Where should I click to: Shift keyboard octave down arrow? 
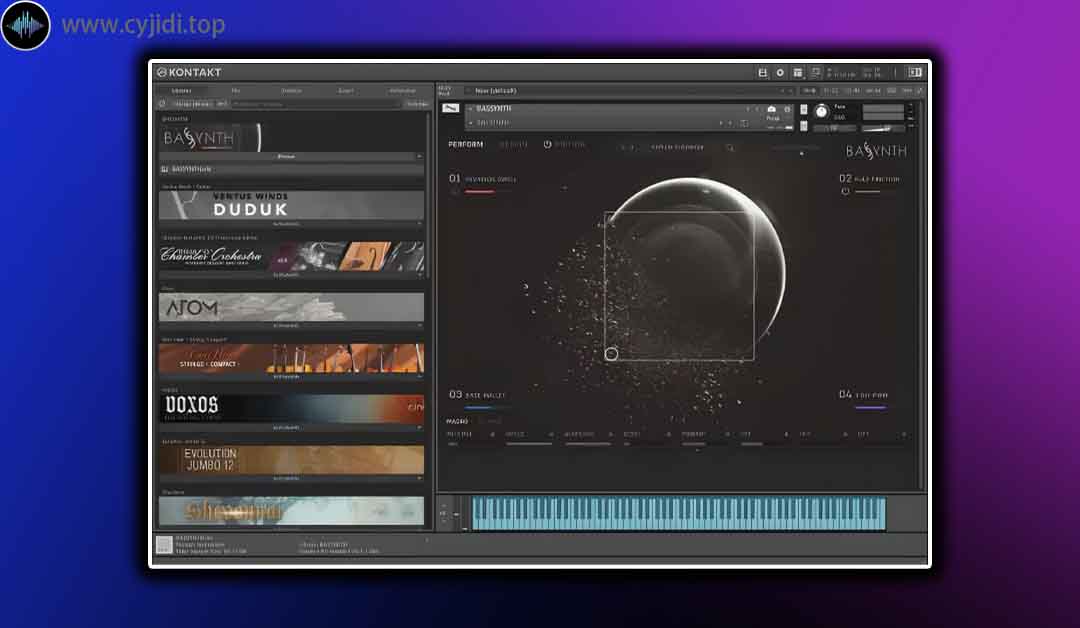(443, 521)
